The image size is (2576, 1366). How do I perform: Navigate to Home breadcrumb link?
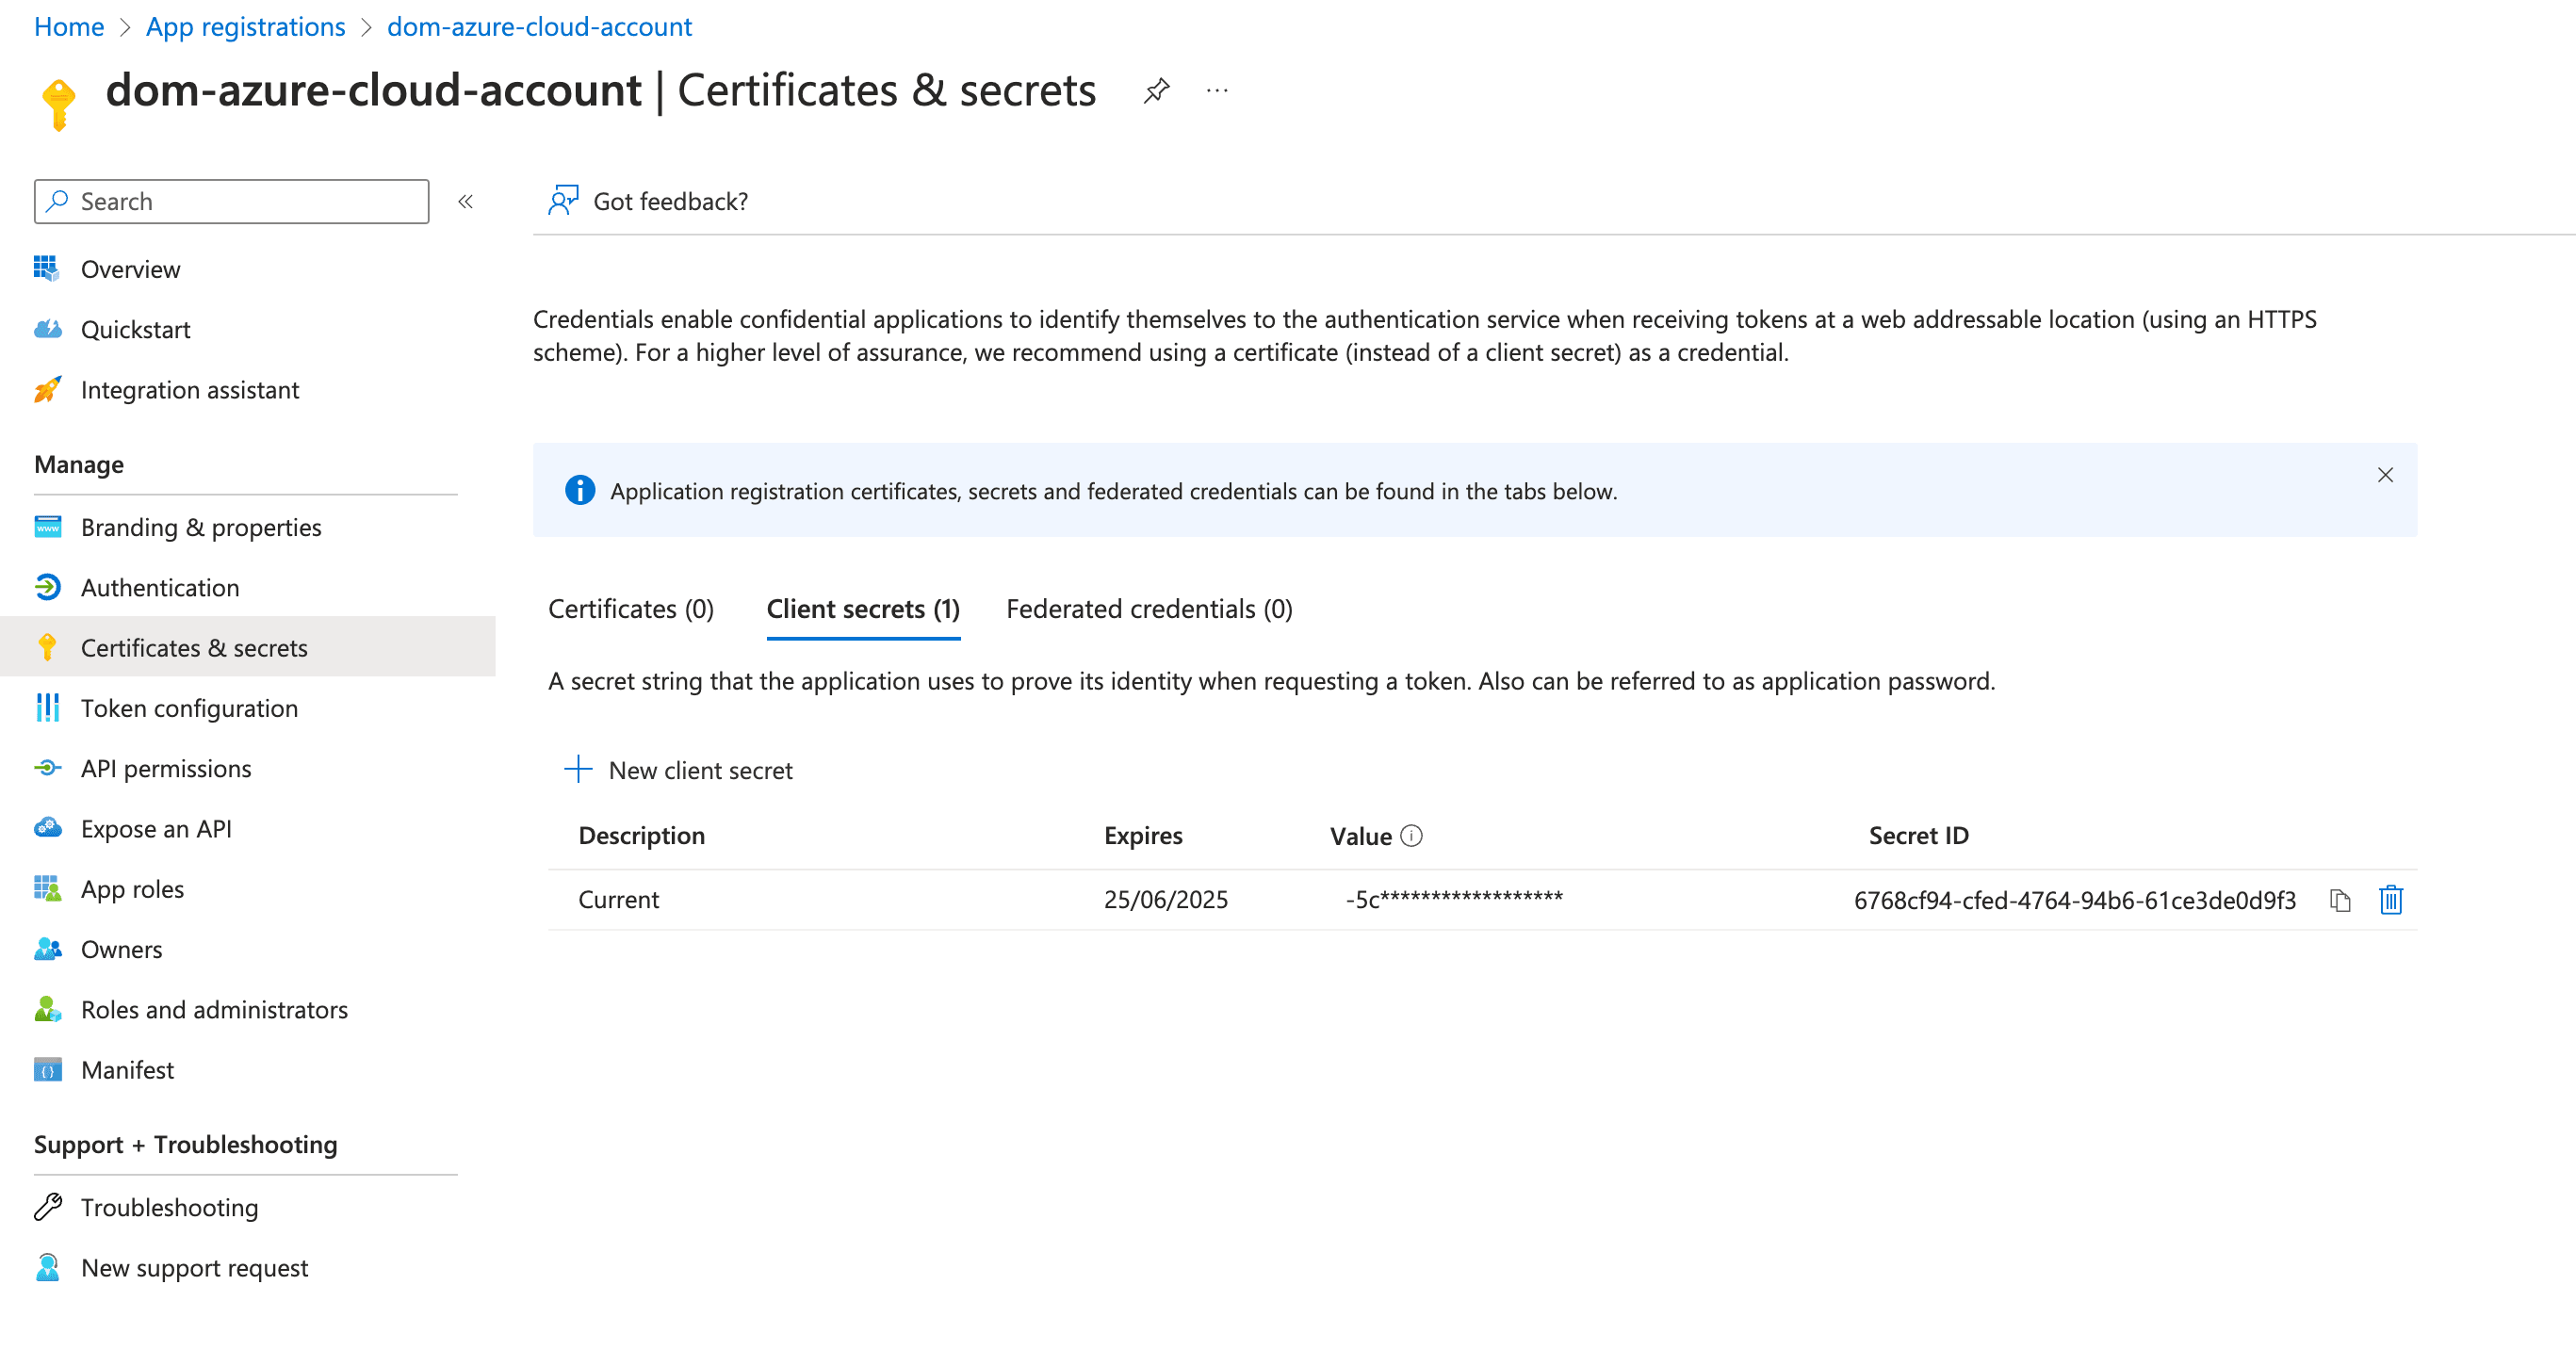69,27
